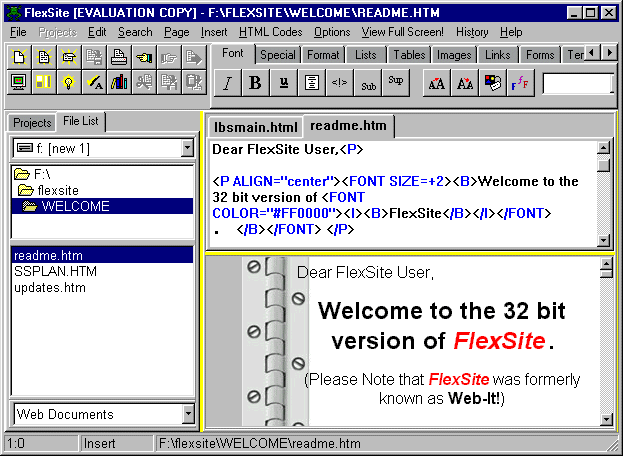Apply italic formatting with the I button
This screenshot has height=456, width=623.
[227, 83]
